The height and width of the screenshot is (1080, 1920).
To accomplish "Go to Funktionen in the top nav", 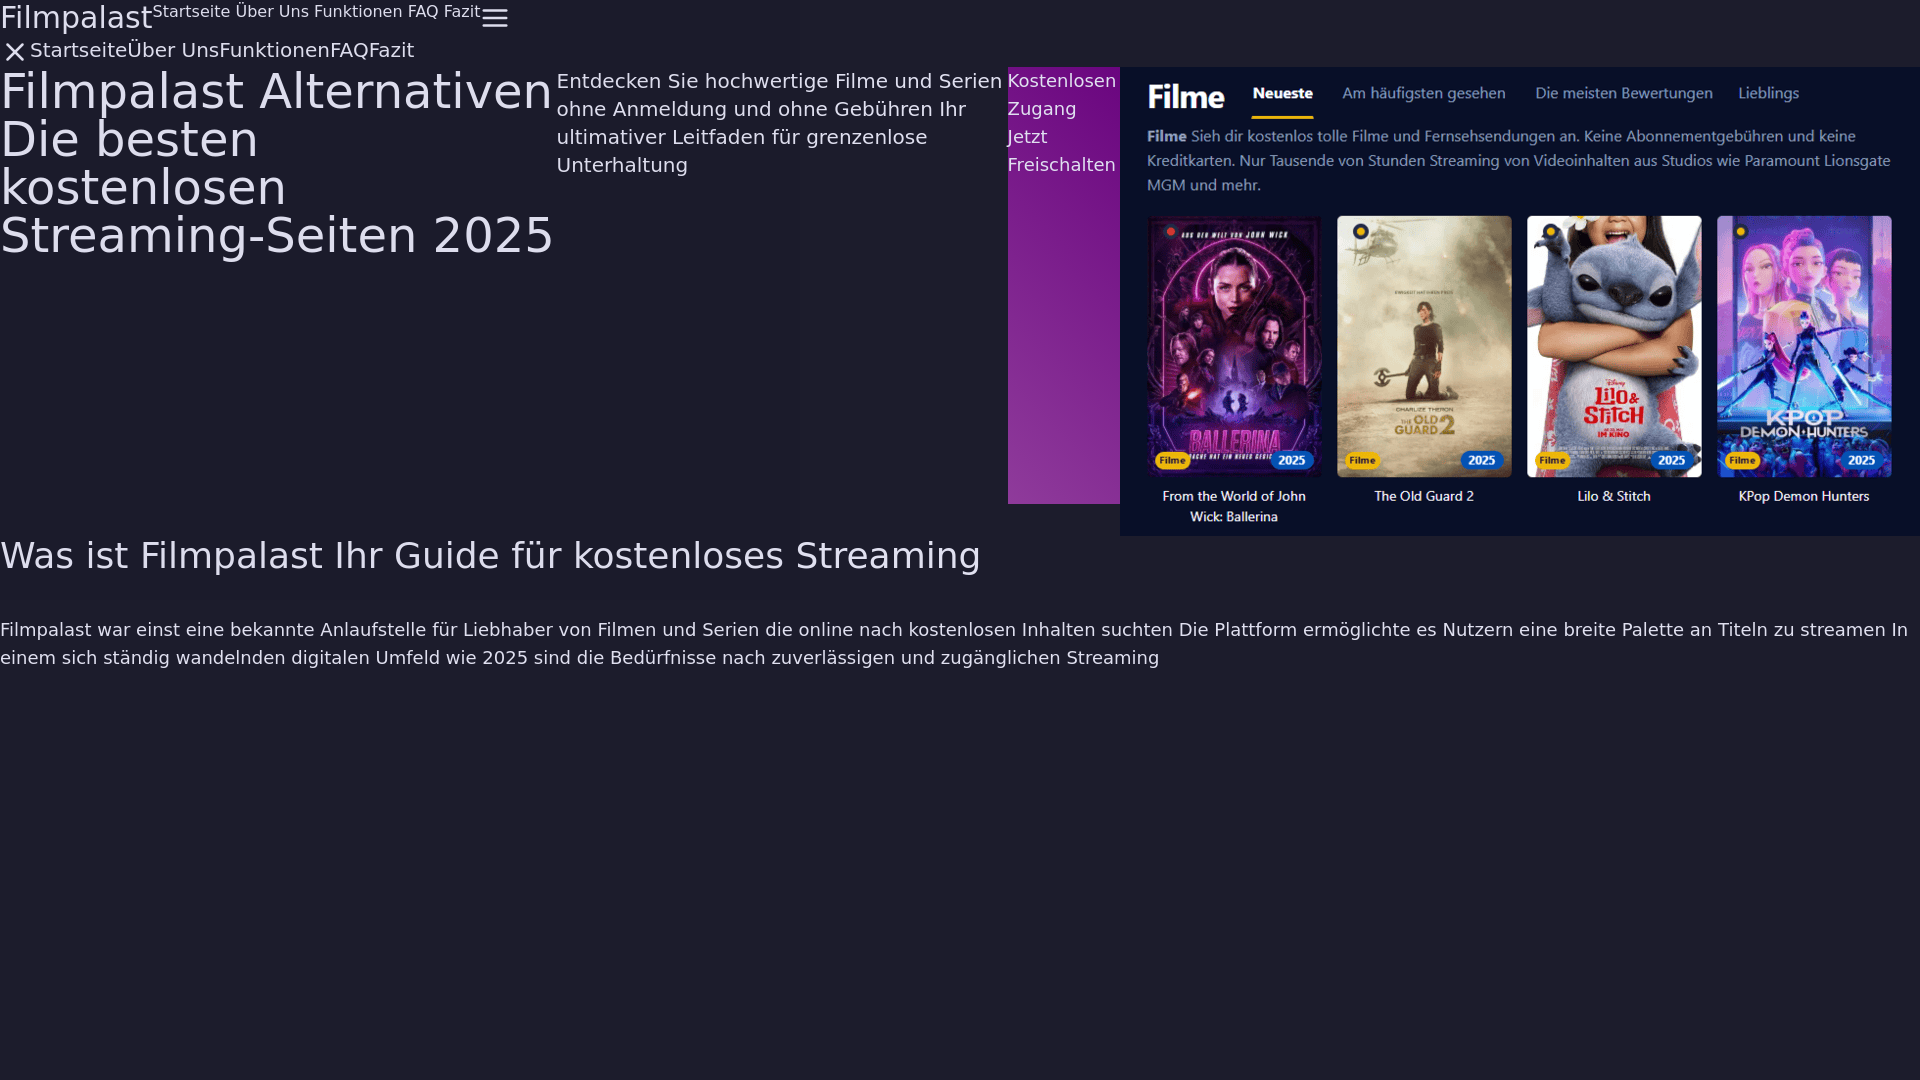I will point(358,12).
